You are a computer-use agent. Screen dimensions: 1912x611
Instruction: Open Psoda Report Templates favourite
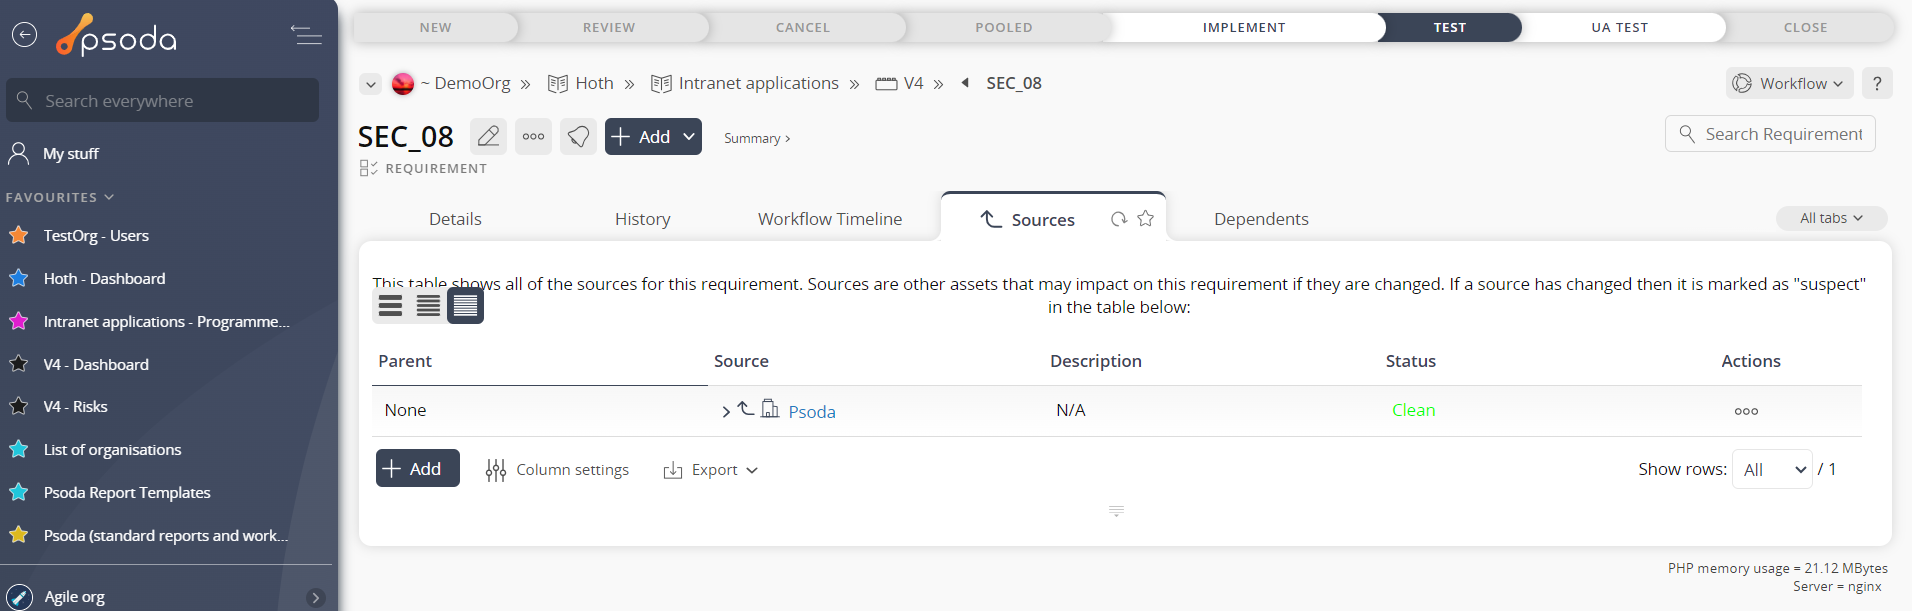(127, 493)
